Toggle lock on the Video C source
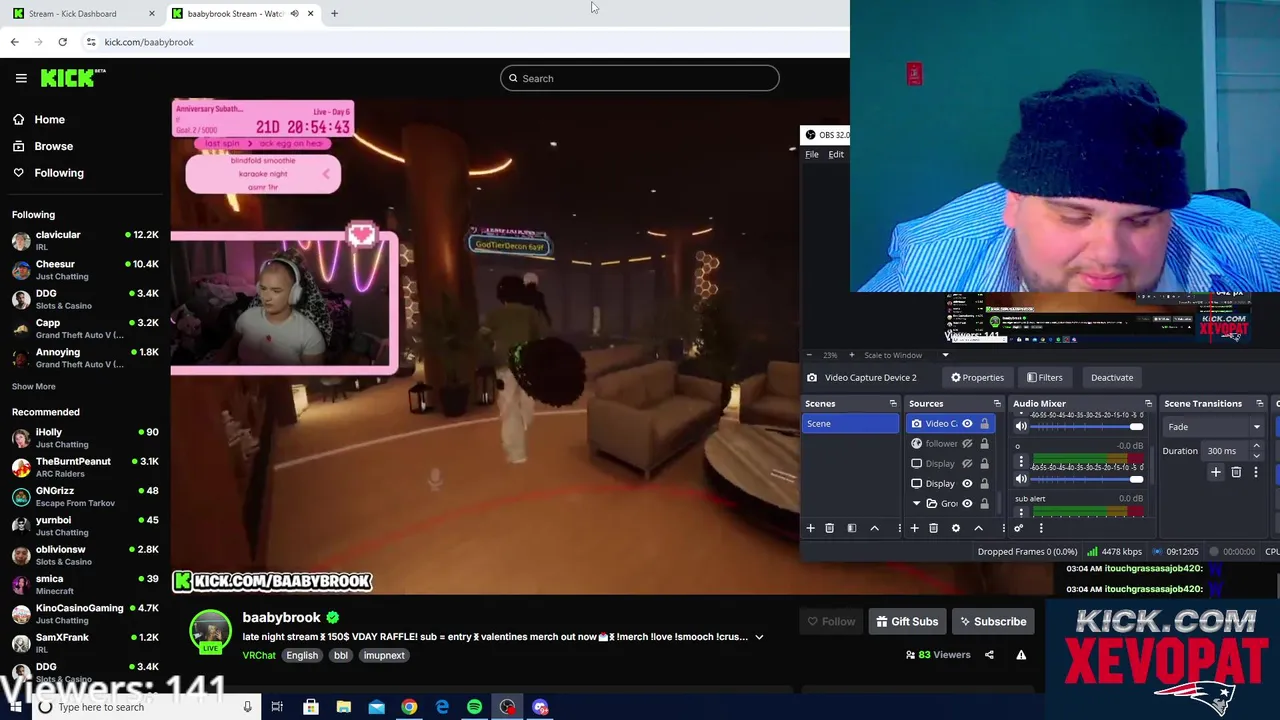 pyautogui.click(x=984, y=424)
